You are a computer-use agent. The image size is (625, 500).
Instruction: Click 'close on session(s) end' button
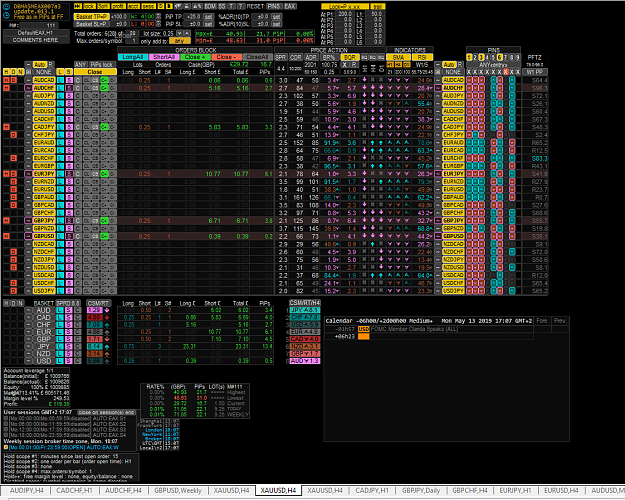106,412
